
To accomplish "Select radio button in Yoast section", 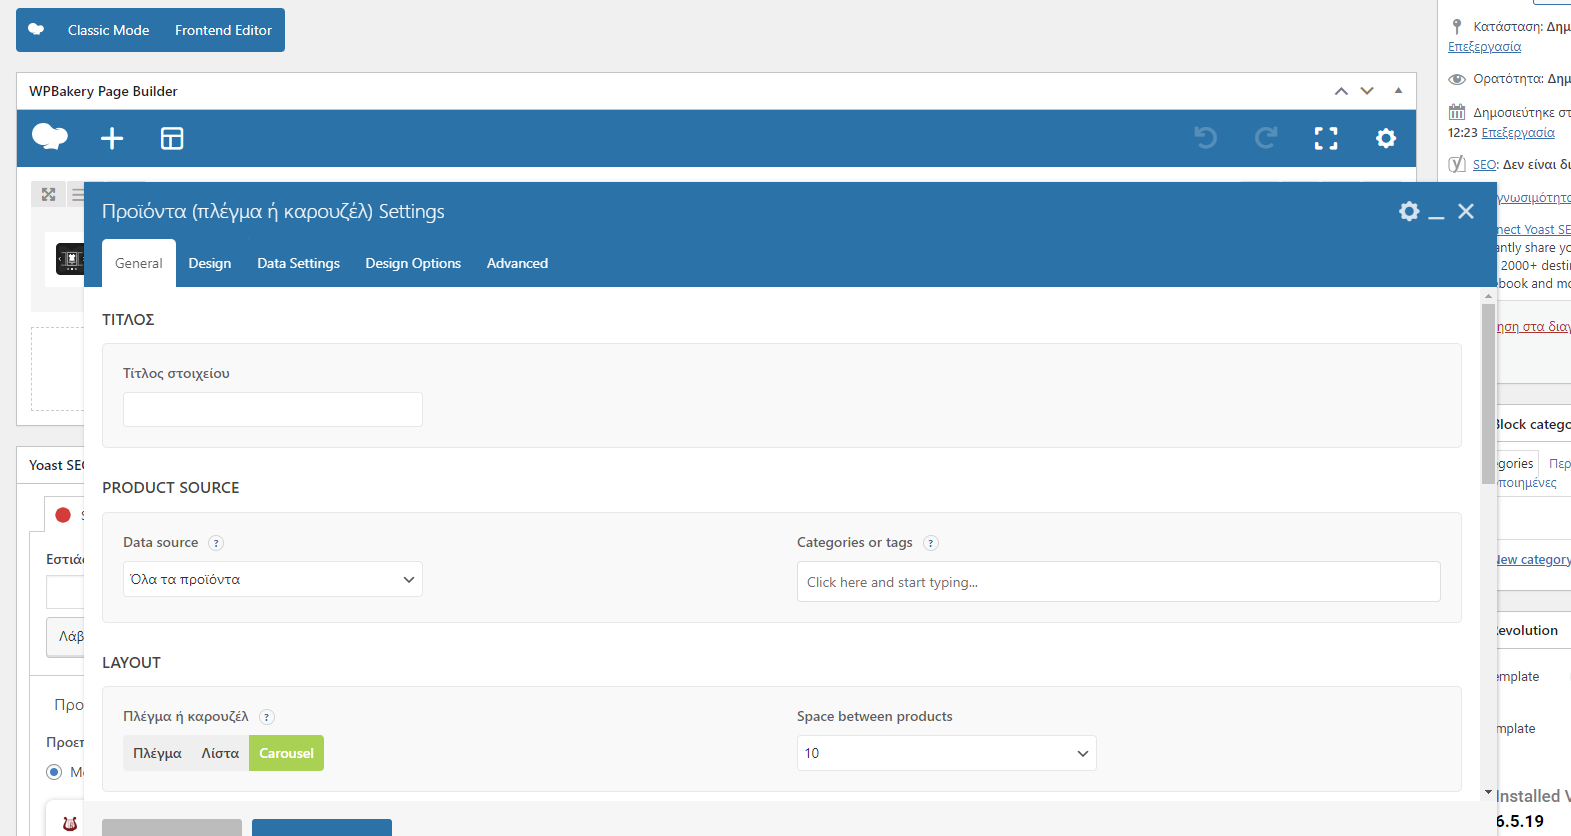I will pos(54,772).
